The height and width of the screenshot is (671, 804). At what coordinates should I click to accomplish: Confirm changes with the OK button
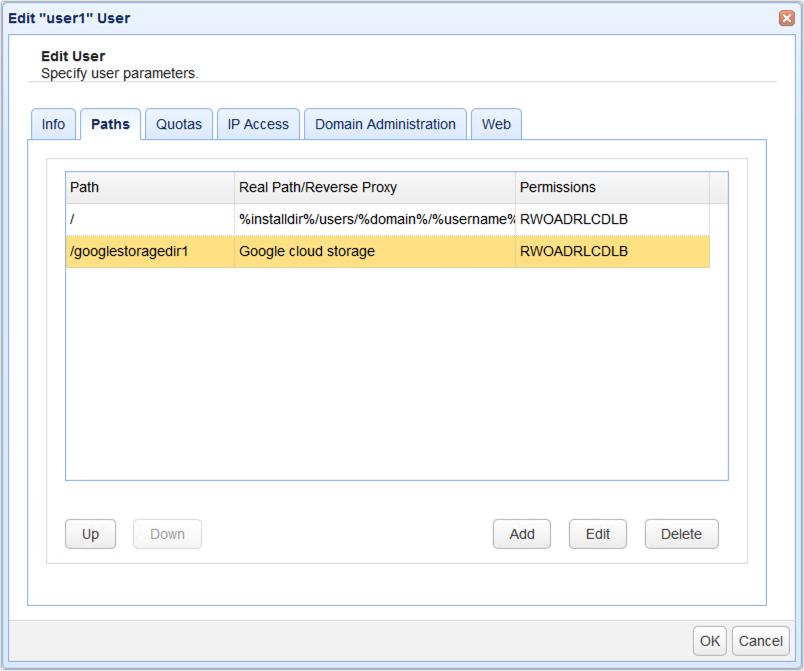[709, 640]
